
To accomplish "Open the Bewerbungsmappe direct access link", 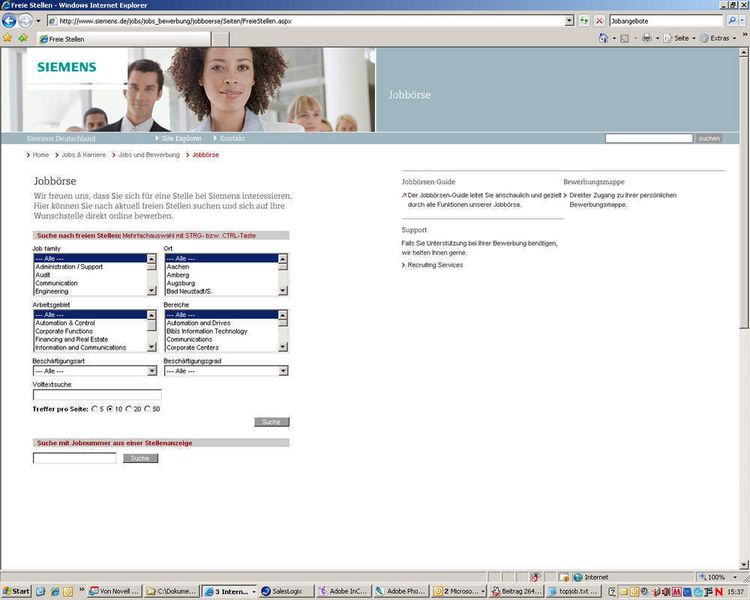I will click(x=623, y=200).
